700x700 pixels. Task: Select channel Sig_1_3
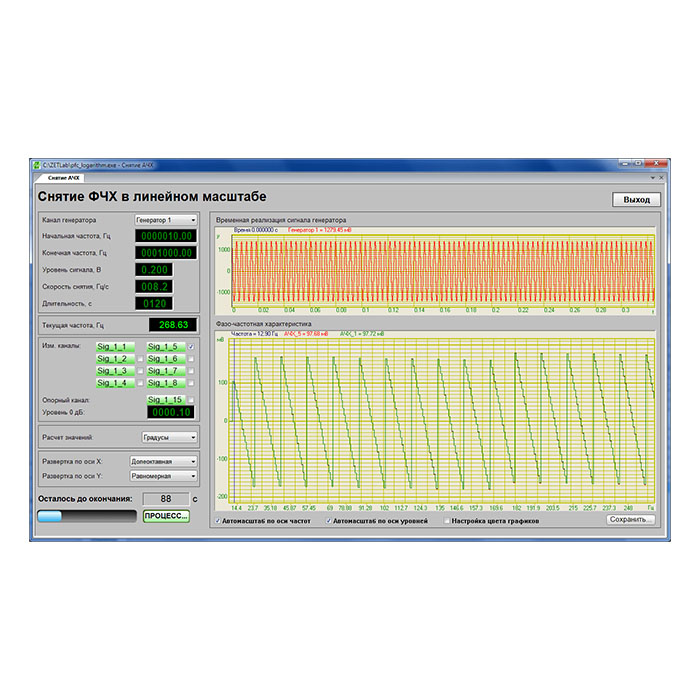coord(115,371)
